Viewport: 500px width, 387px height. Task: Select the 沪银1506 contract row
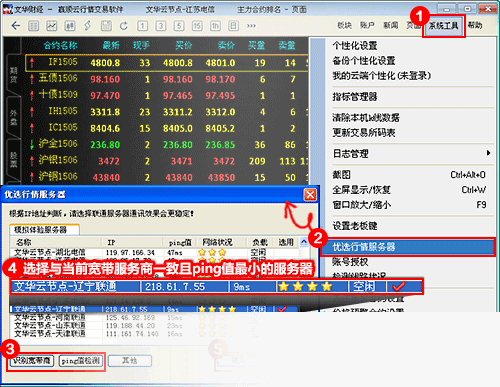coord(167,161)
